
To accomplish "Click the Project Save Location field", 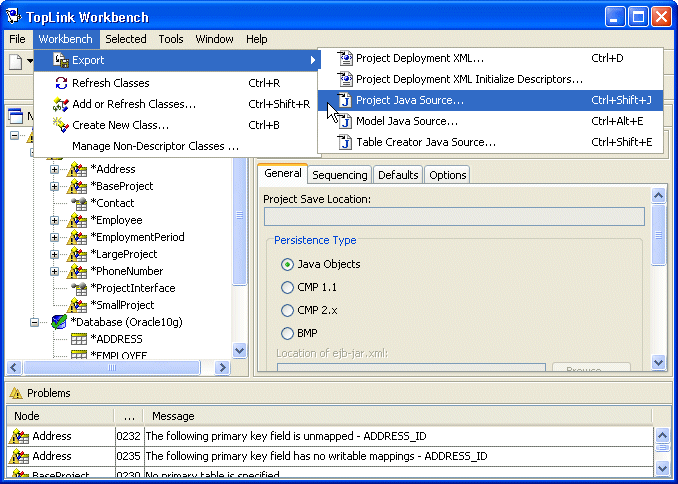I will click(x=454, y=216).
